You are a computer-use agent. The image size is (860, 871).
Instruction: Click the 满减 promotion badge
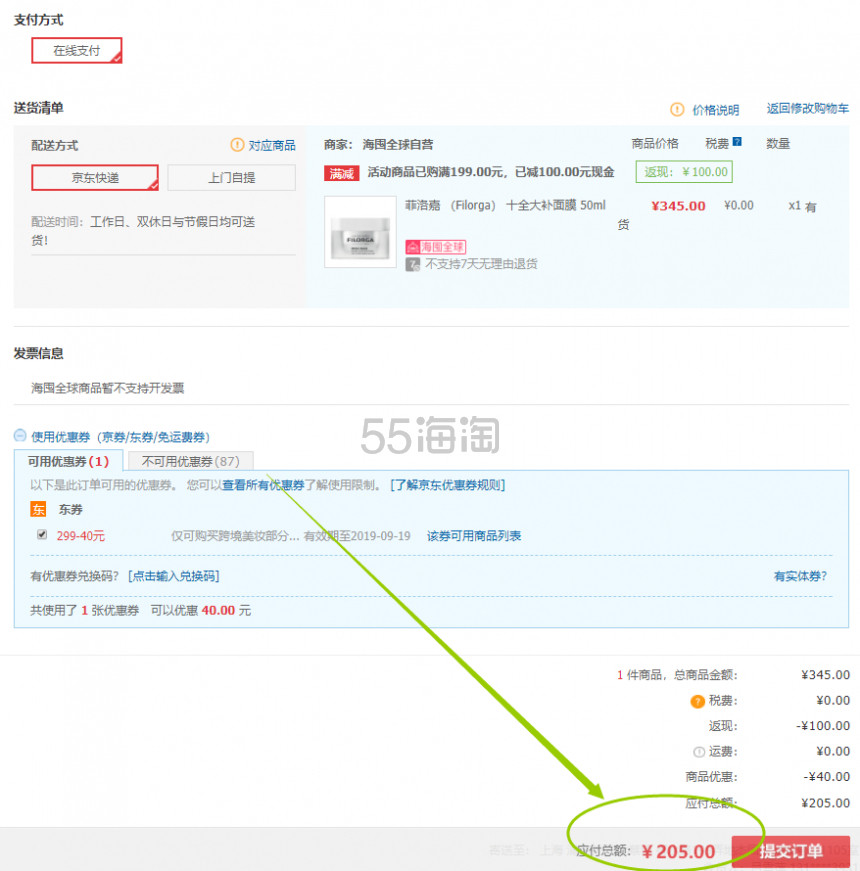tap(341, 173)
